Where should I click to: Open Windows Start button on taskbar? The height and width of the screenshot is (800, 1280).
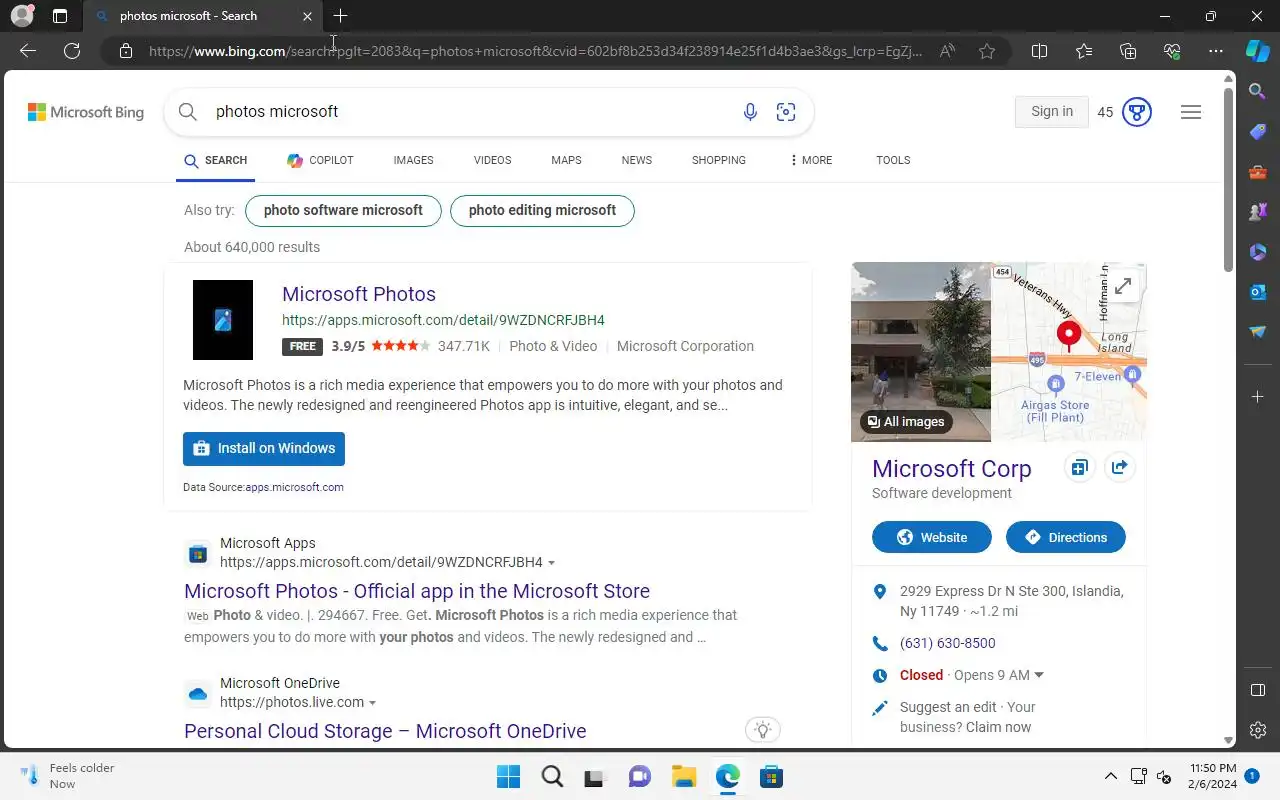point(508,776)
